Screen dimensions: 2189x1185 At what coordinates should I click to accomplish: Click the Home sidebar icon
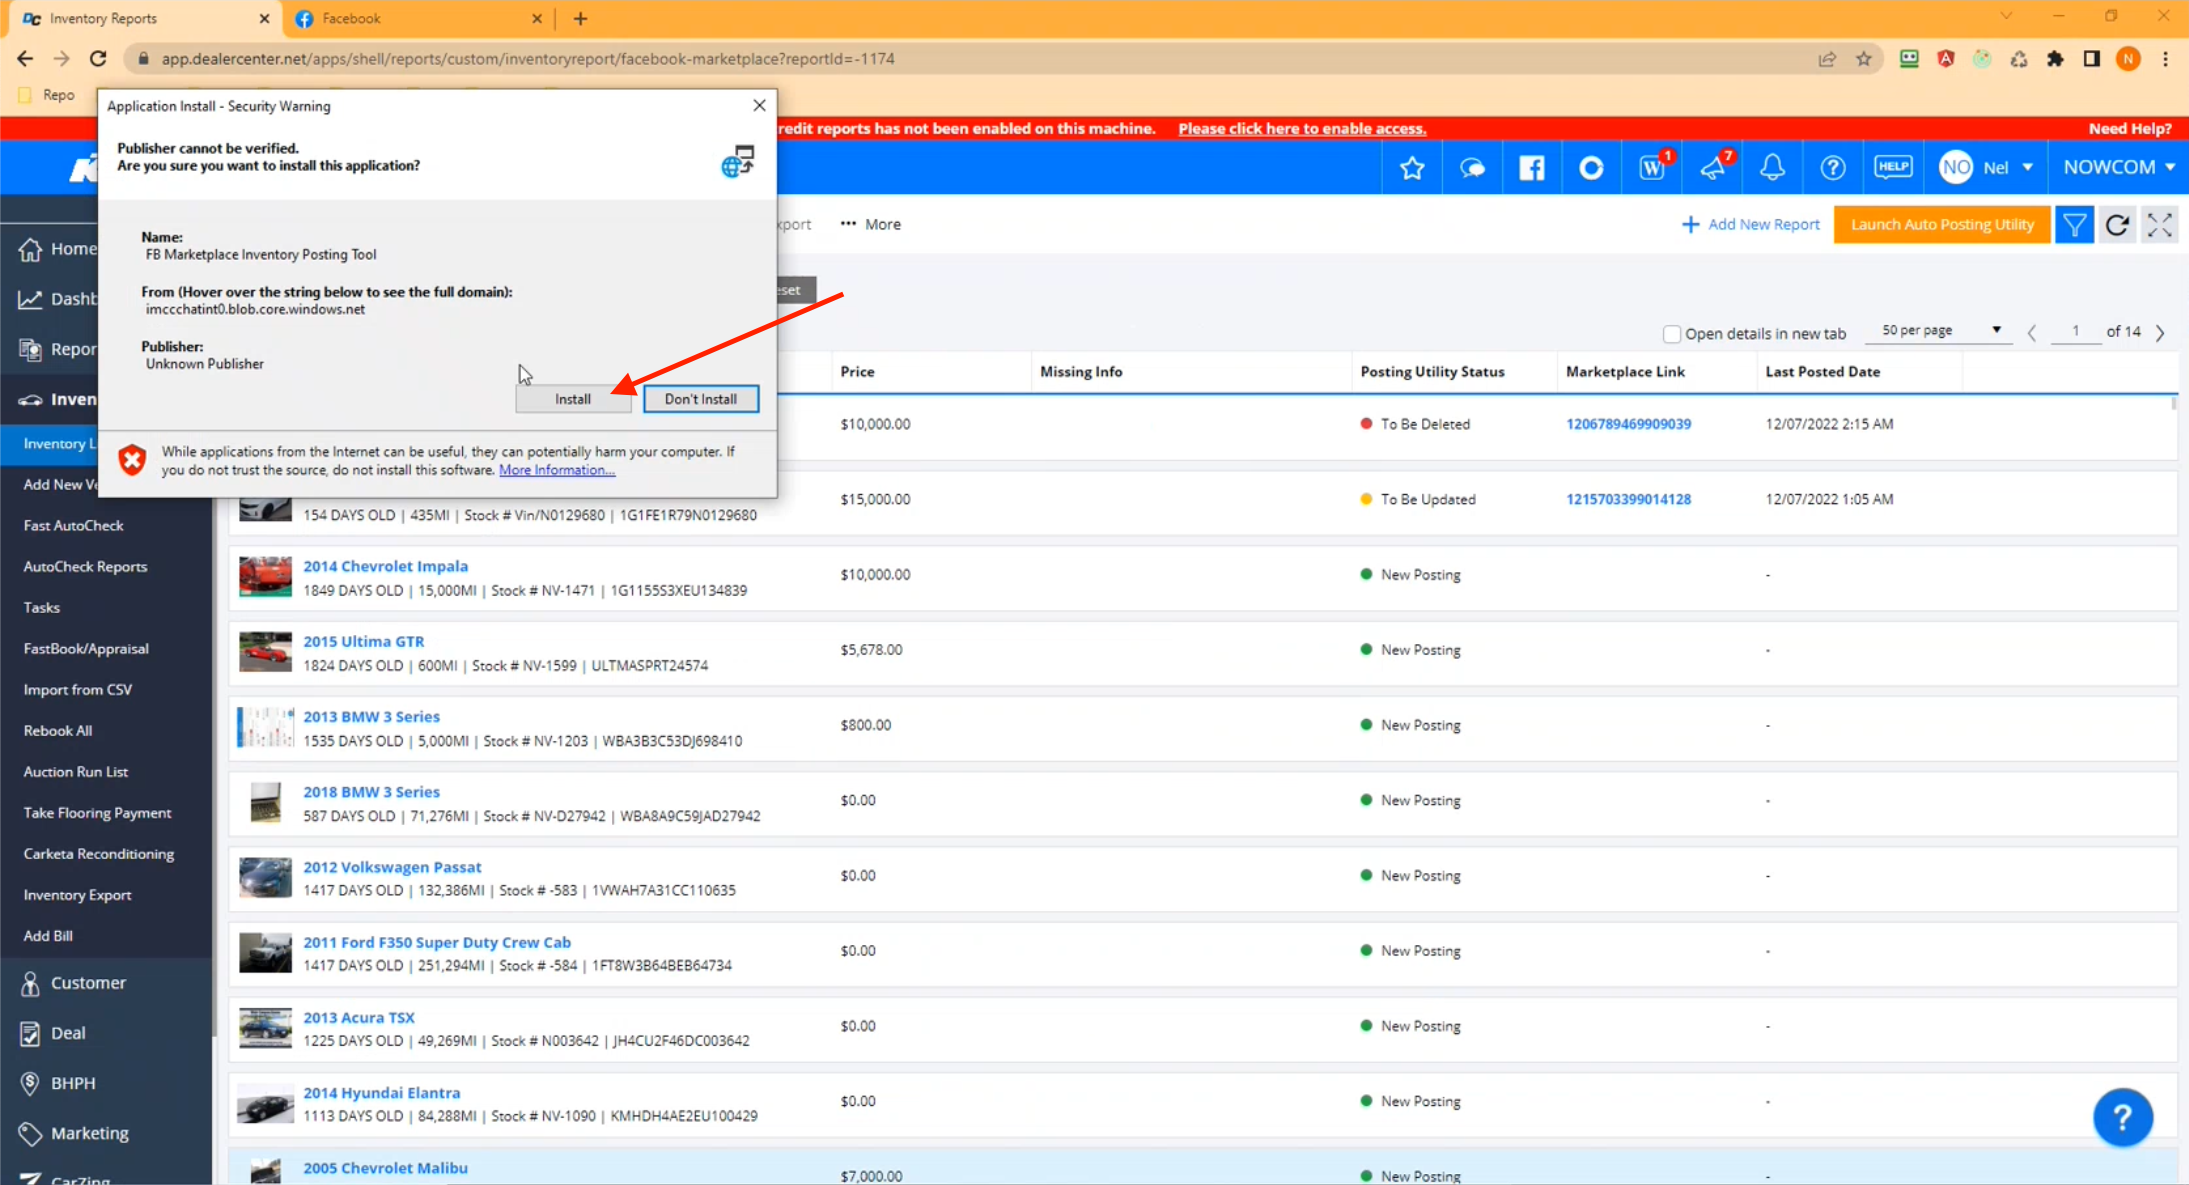(30, 249)
